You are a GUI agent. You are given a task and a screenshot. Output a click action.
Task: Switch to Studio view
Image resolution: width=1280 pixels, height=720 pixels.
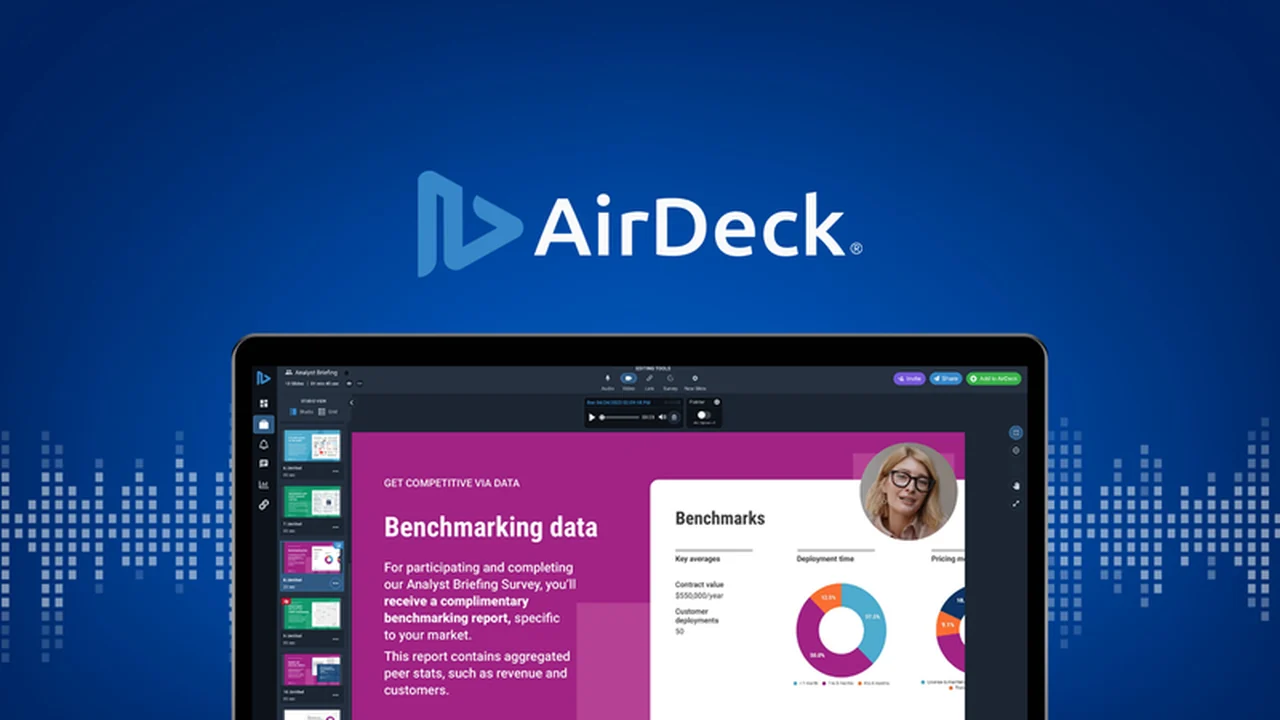click(301, 411)
